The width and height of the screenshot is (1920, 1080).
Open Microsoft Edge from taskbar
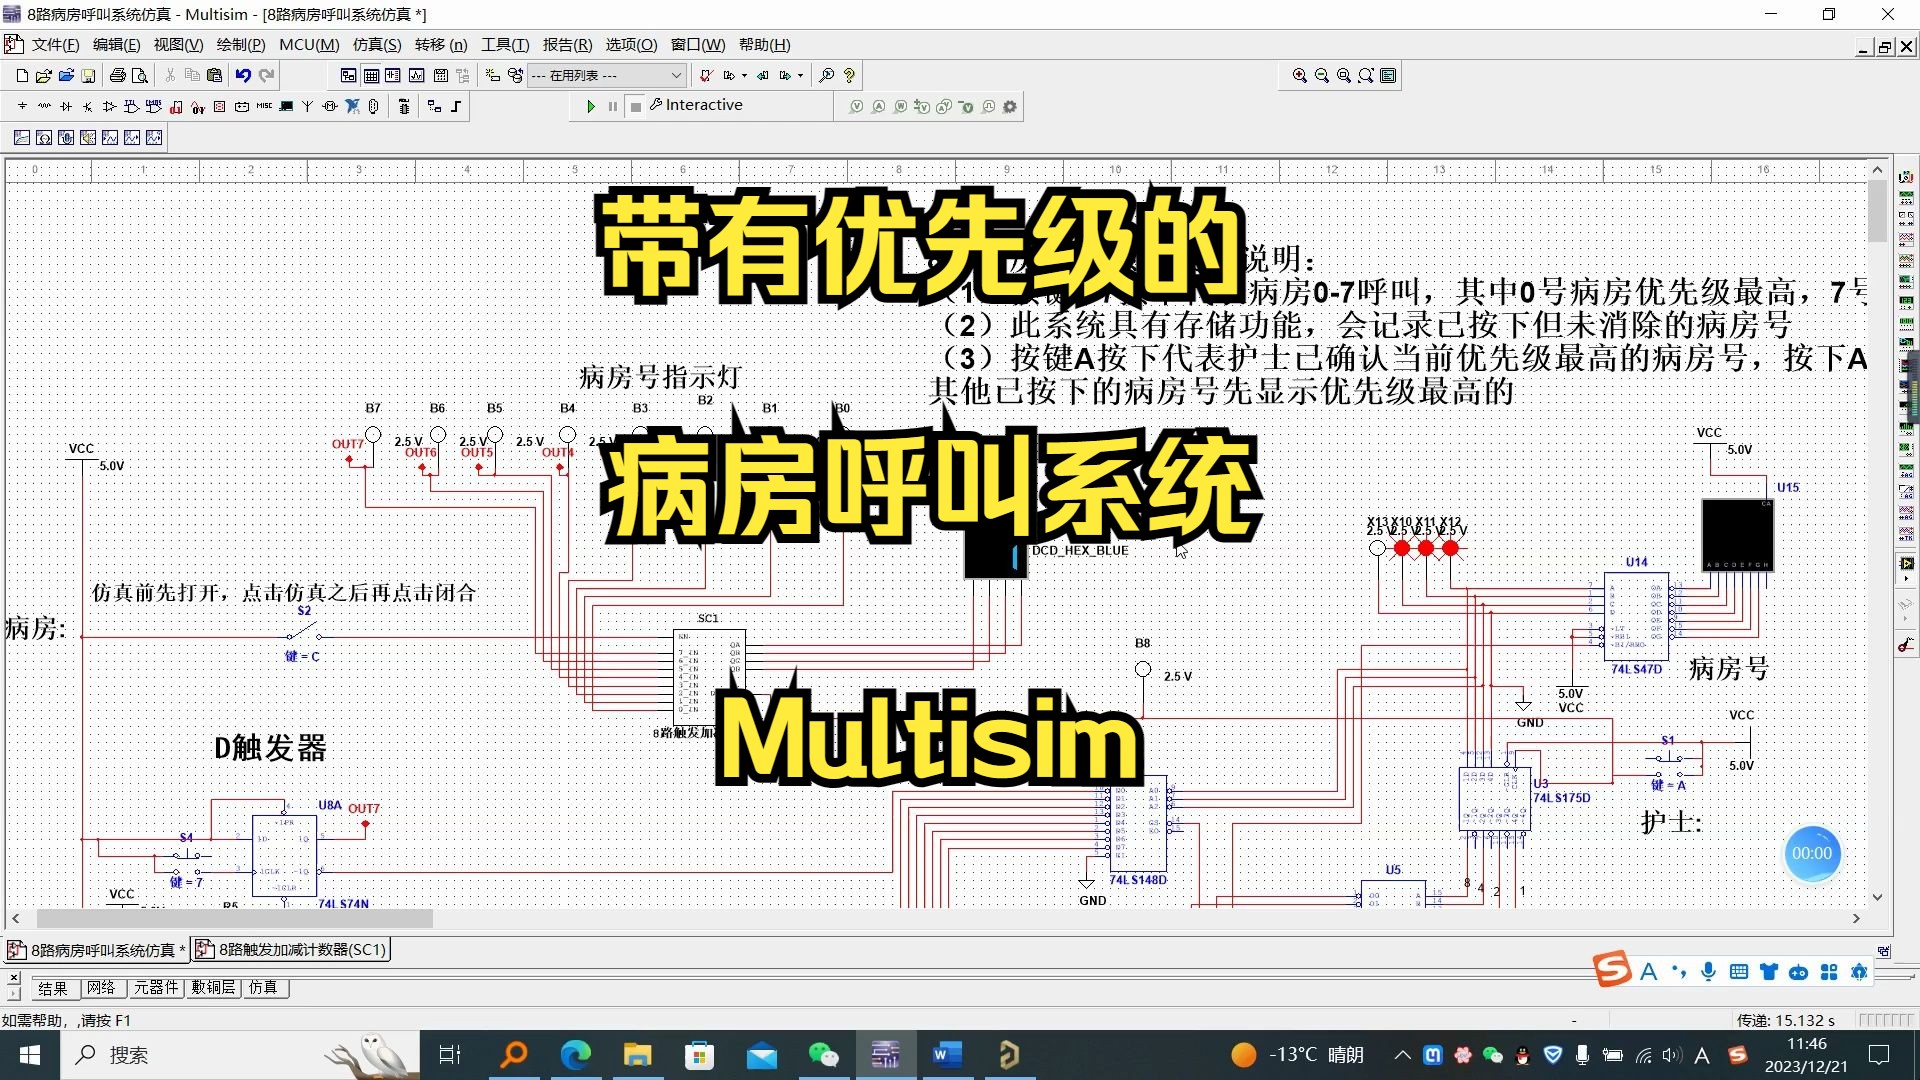point(576,1055)
